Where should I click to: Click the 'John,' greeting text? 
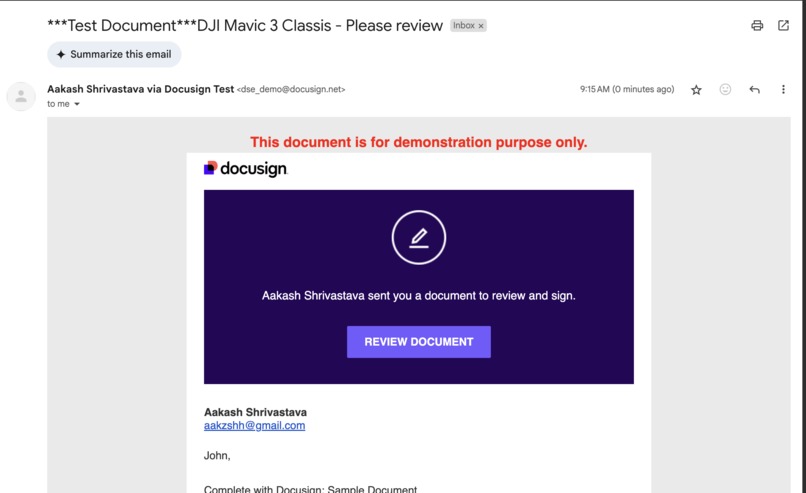(x=217, y=455)
